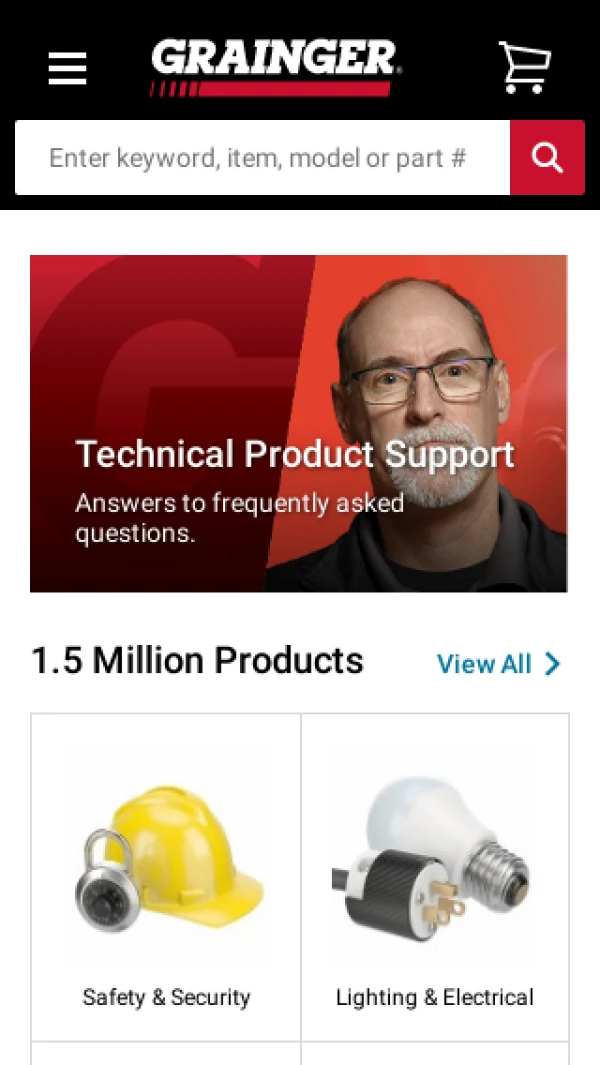Open the View All products link

pos(499,664)
